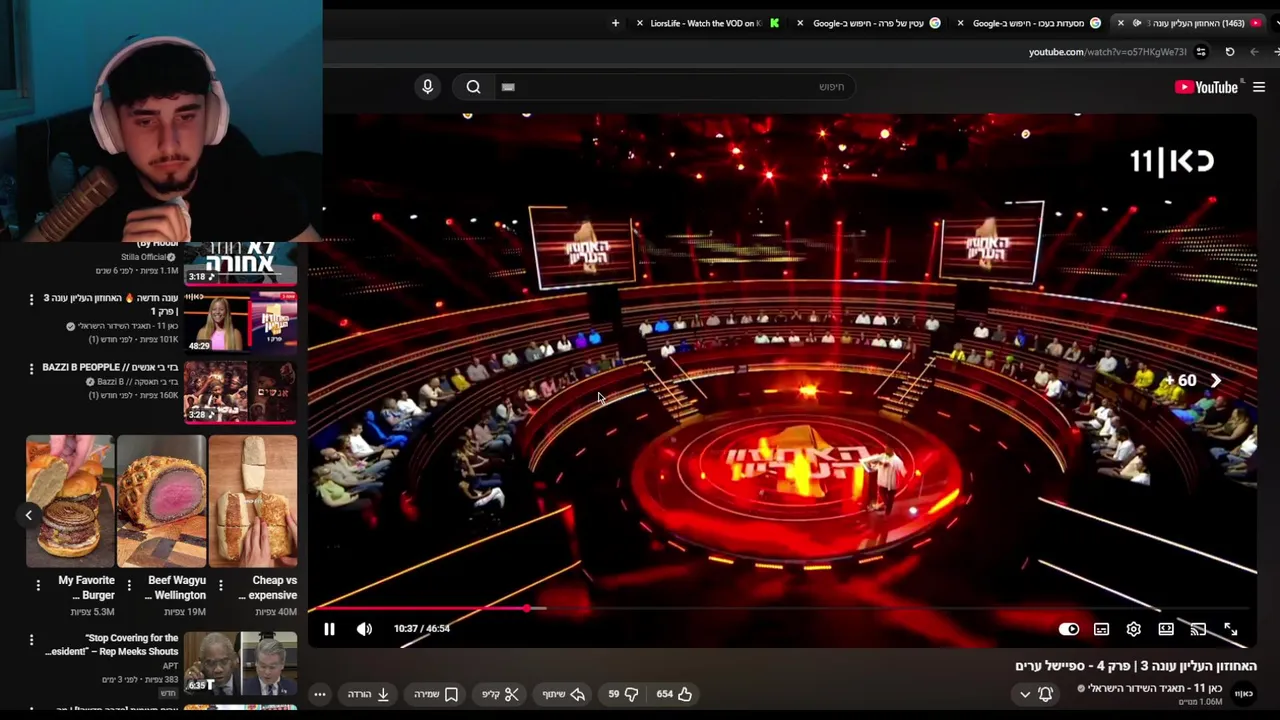1280x720 pixels.
Task: Open options for Beef Wagyu Wellington short
Action: tap(129, 585)
